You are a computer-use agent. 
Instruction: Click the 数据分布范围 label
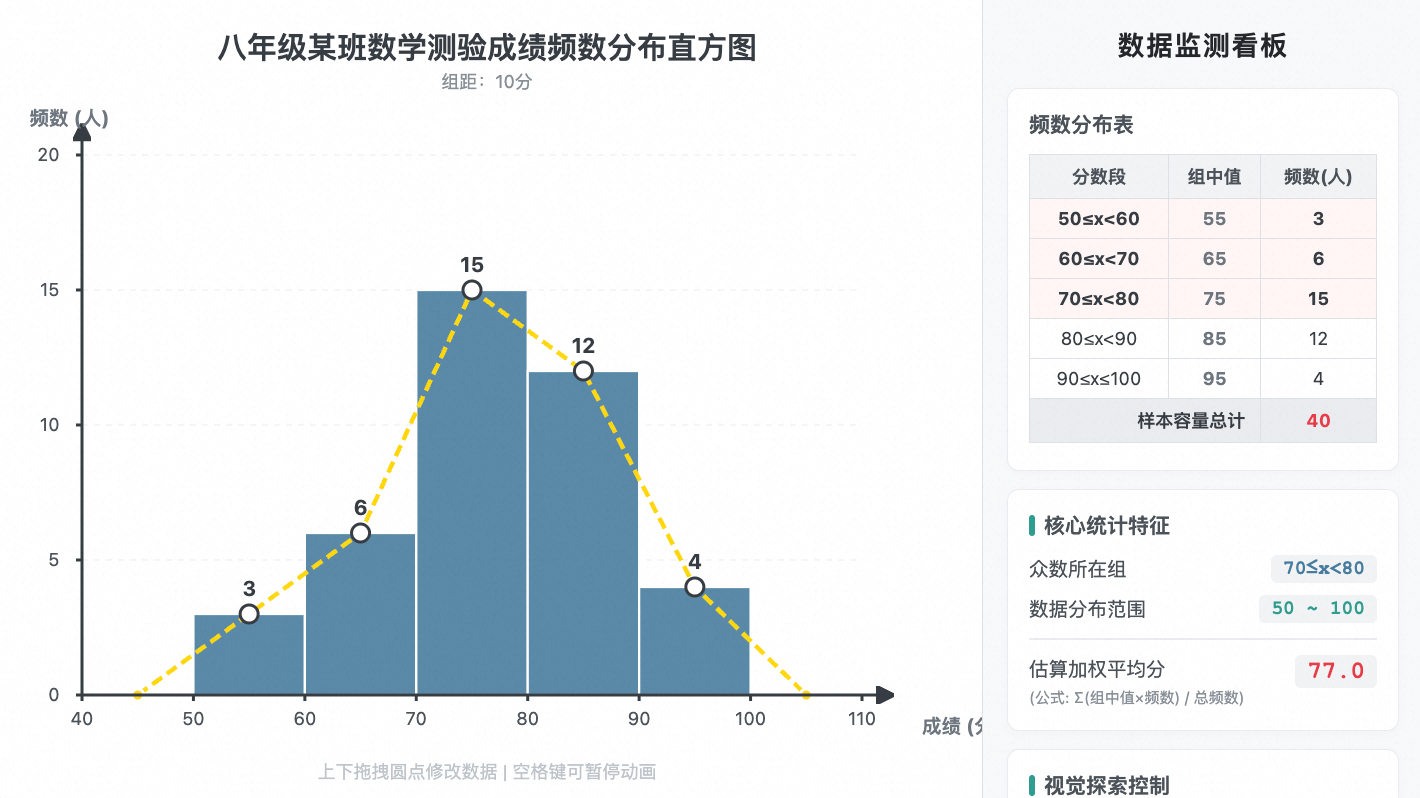pos(1087,609)
